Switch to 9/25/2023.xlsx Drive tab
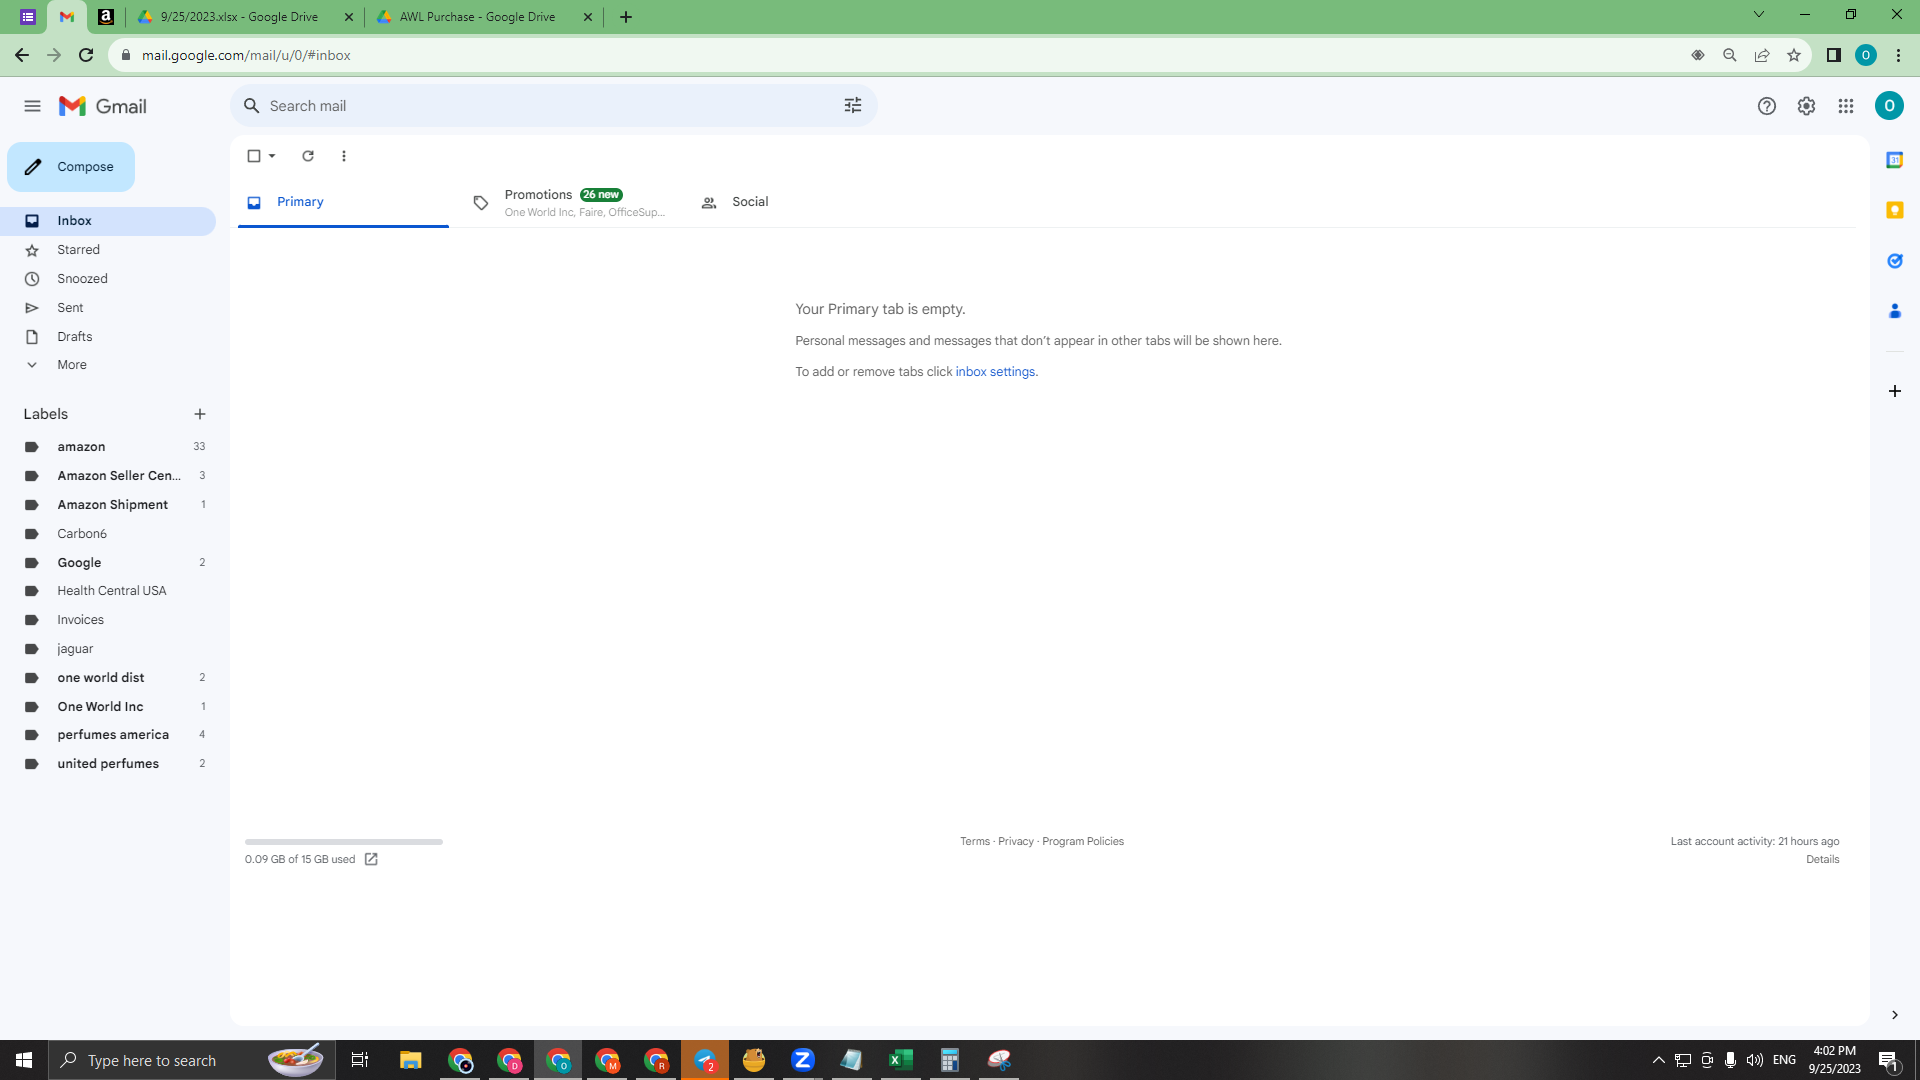 point(244,17)
